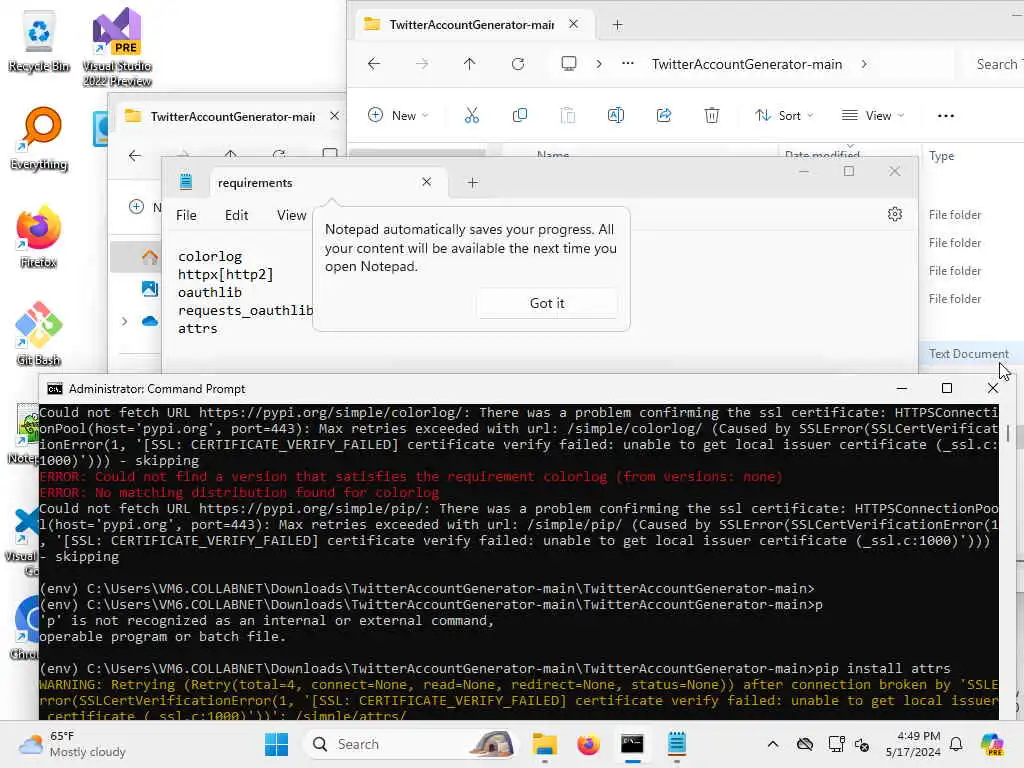Click the colorlog line in Notepad
The height and width of the screenshot is (768, 1024).
(x=210, y=257)
